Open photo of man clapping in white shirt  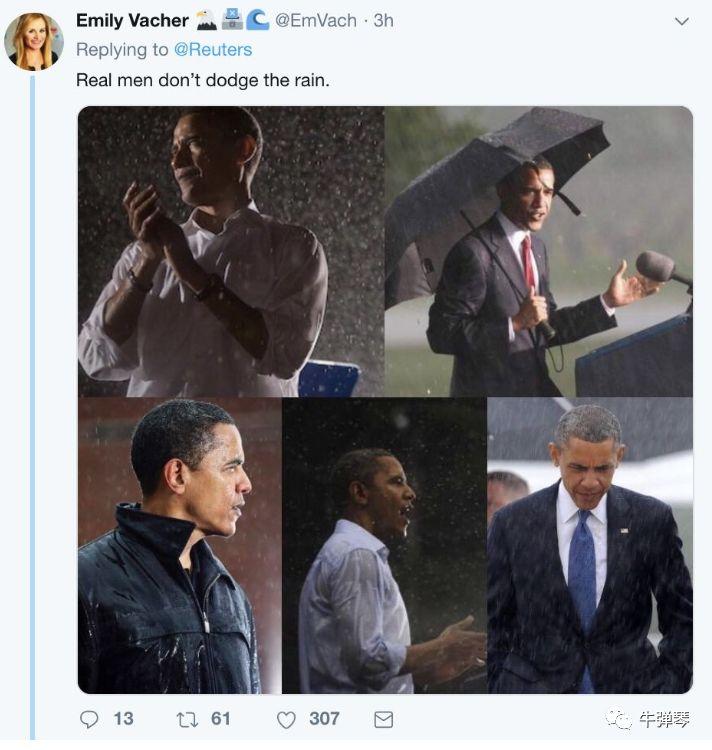click(x=231, y=251)
